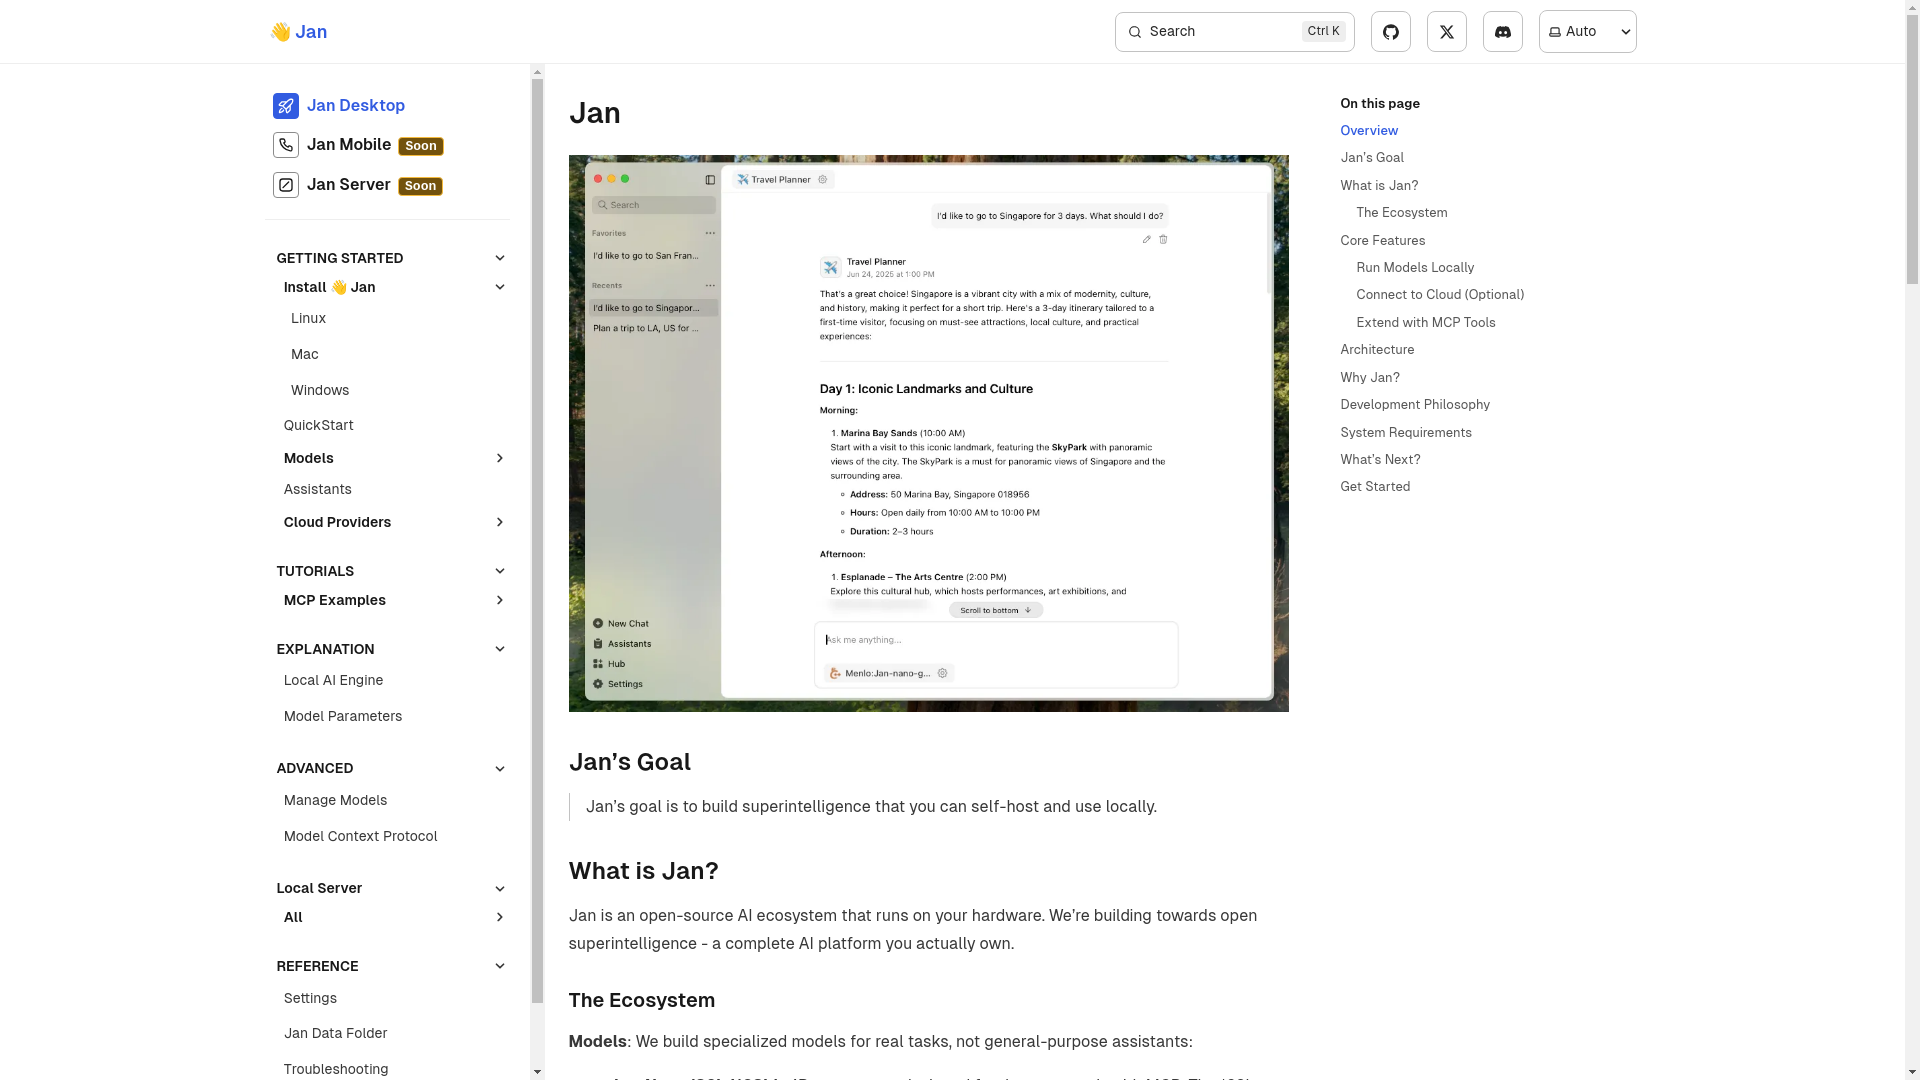Jump to The Ecosystem in contents

coord(1401,213)
